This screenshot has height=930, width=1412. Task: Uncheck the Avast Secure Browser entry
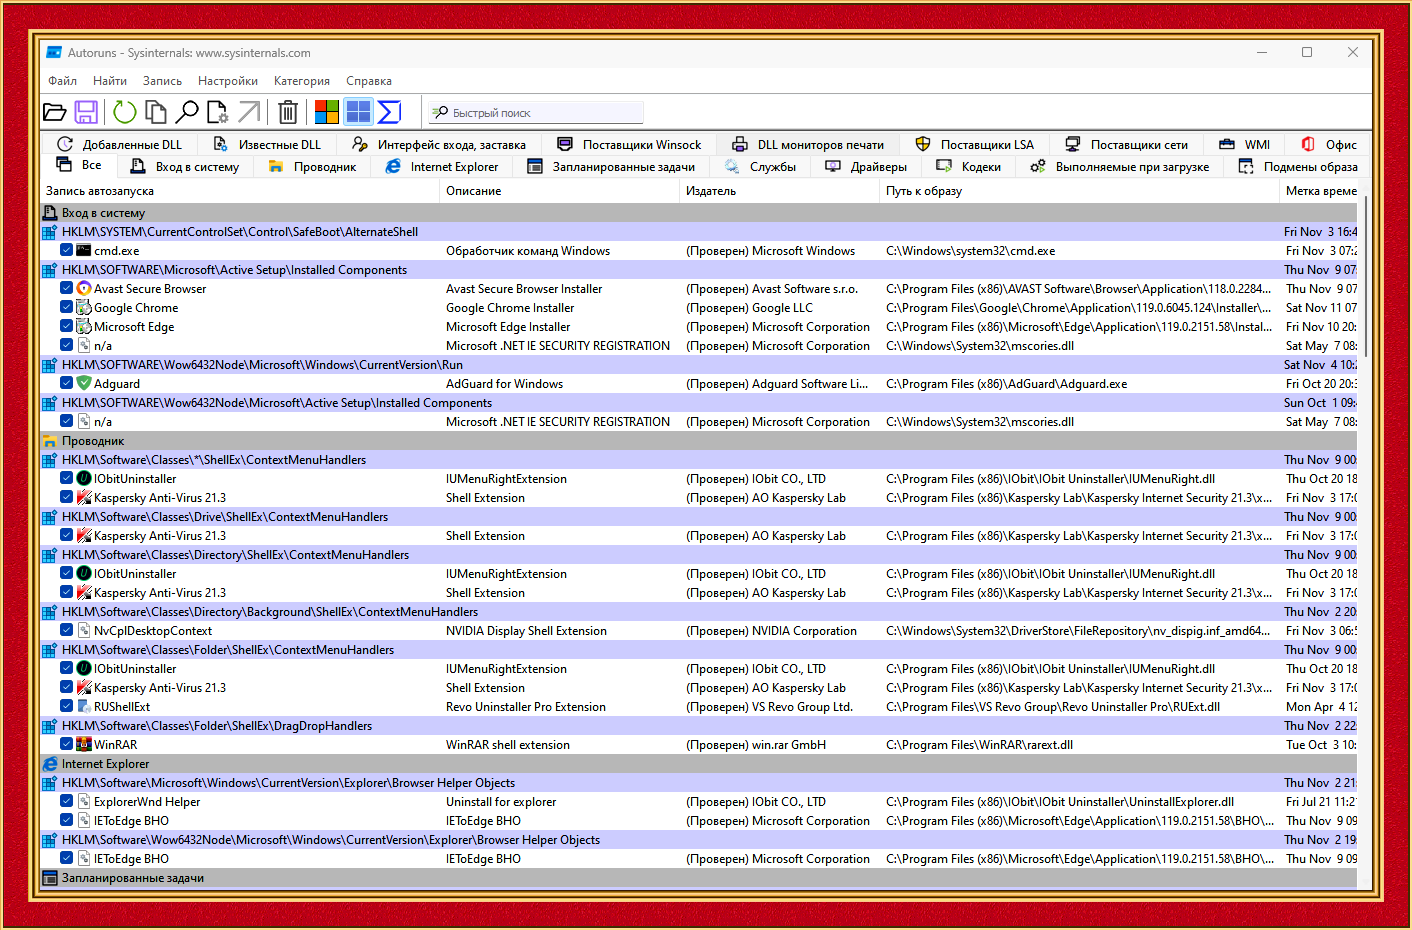[x=66, y=288]
